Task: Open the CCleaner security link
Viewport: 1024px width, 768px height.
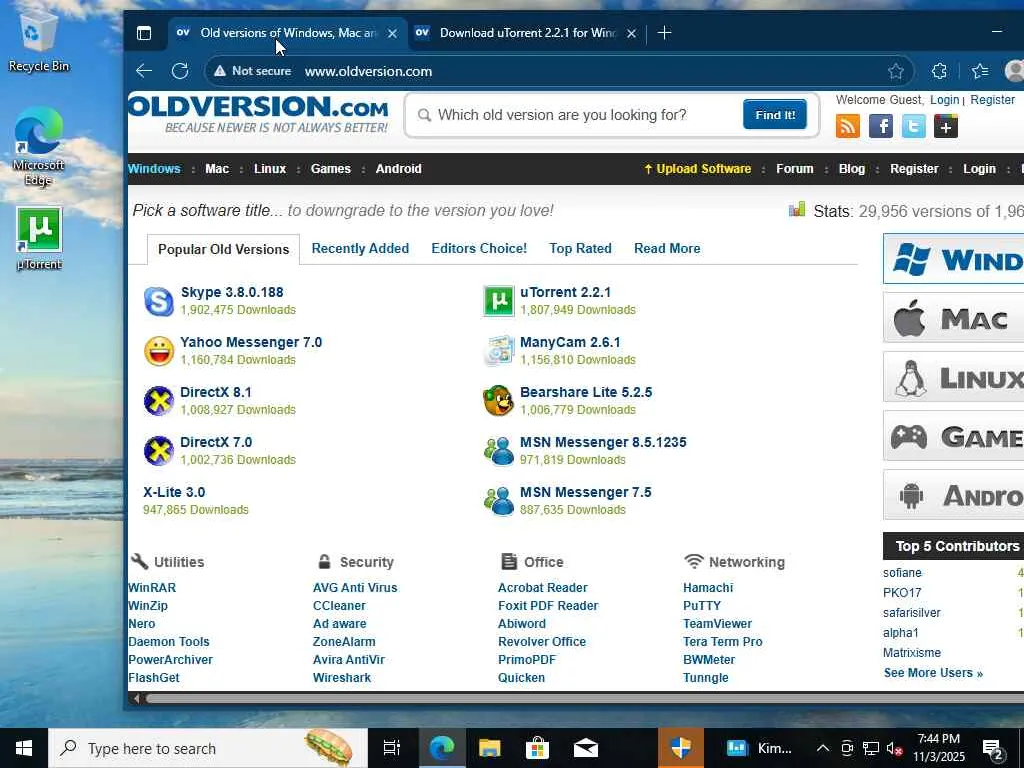Action: click(x=339, y=605)
